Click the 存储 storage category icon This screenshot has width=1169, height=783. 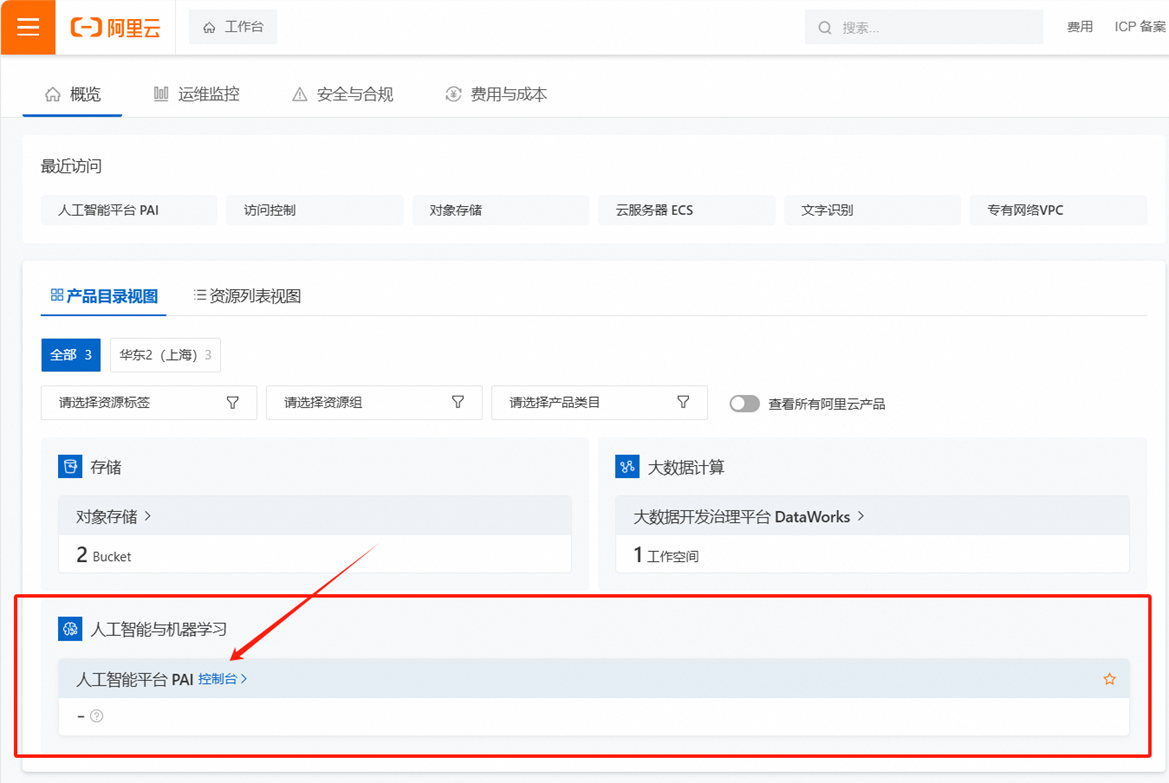point(70,467)
